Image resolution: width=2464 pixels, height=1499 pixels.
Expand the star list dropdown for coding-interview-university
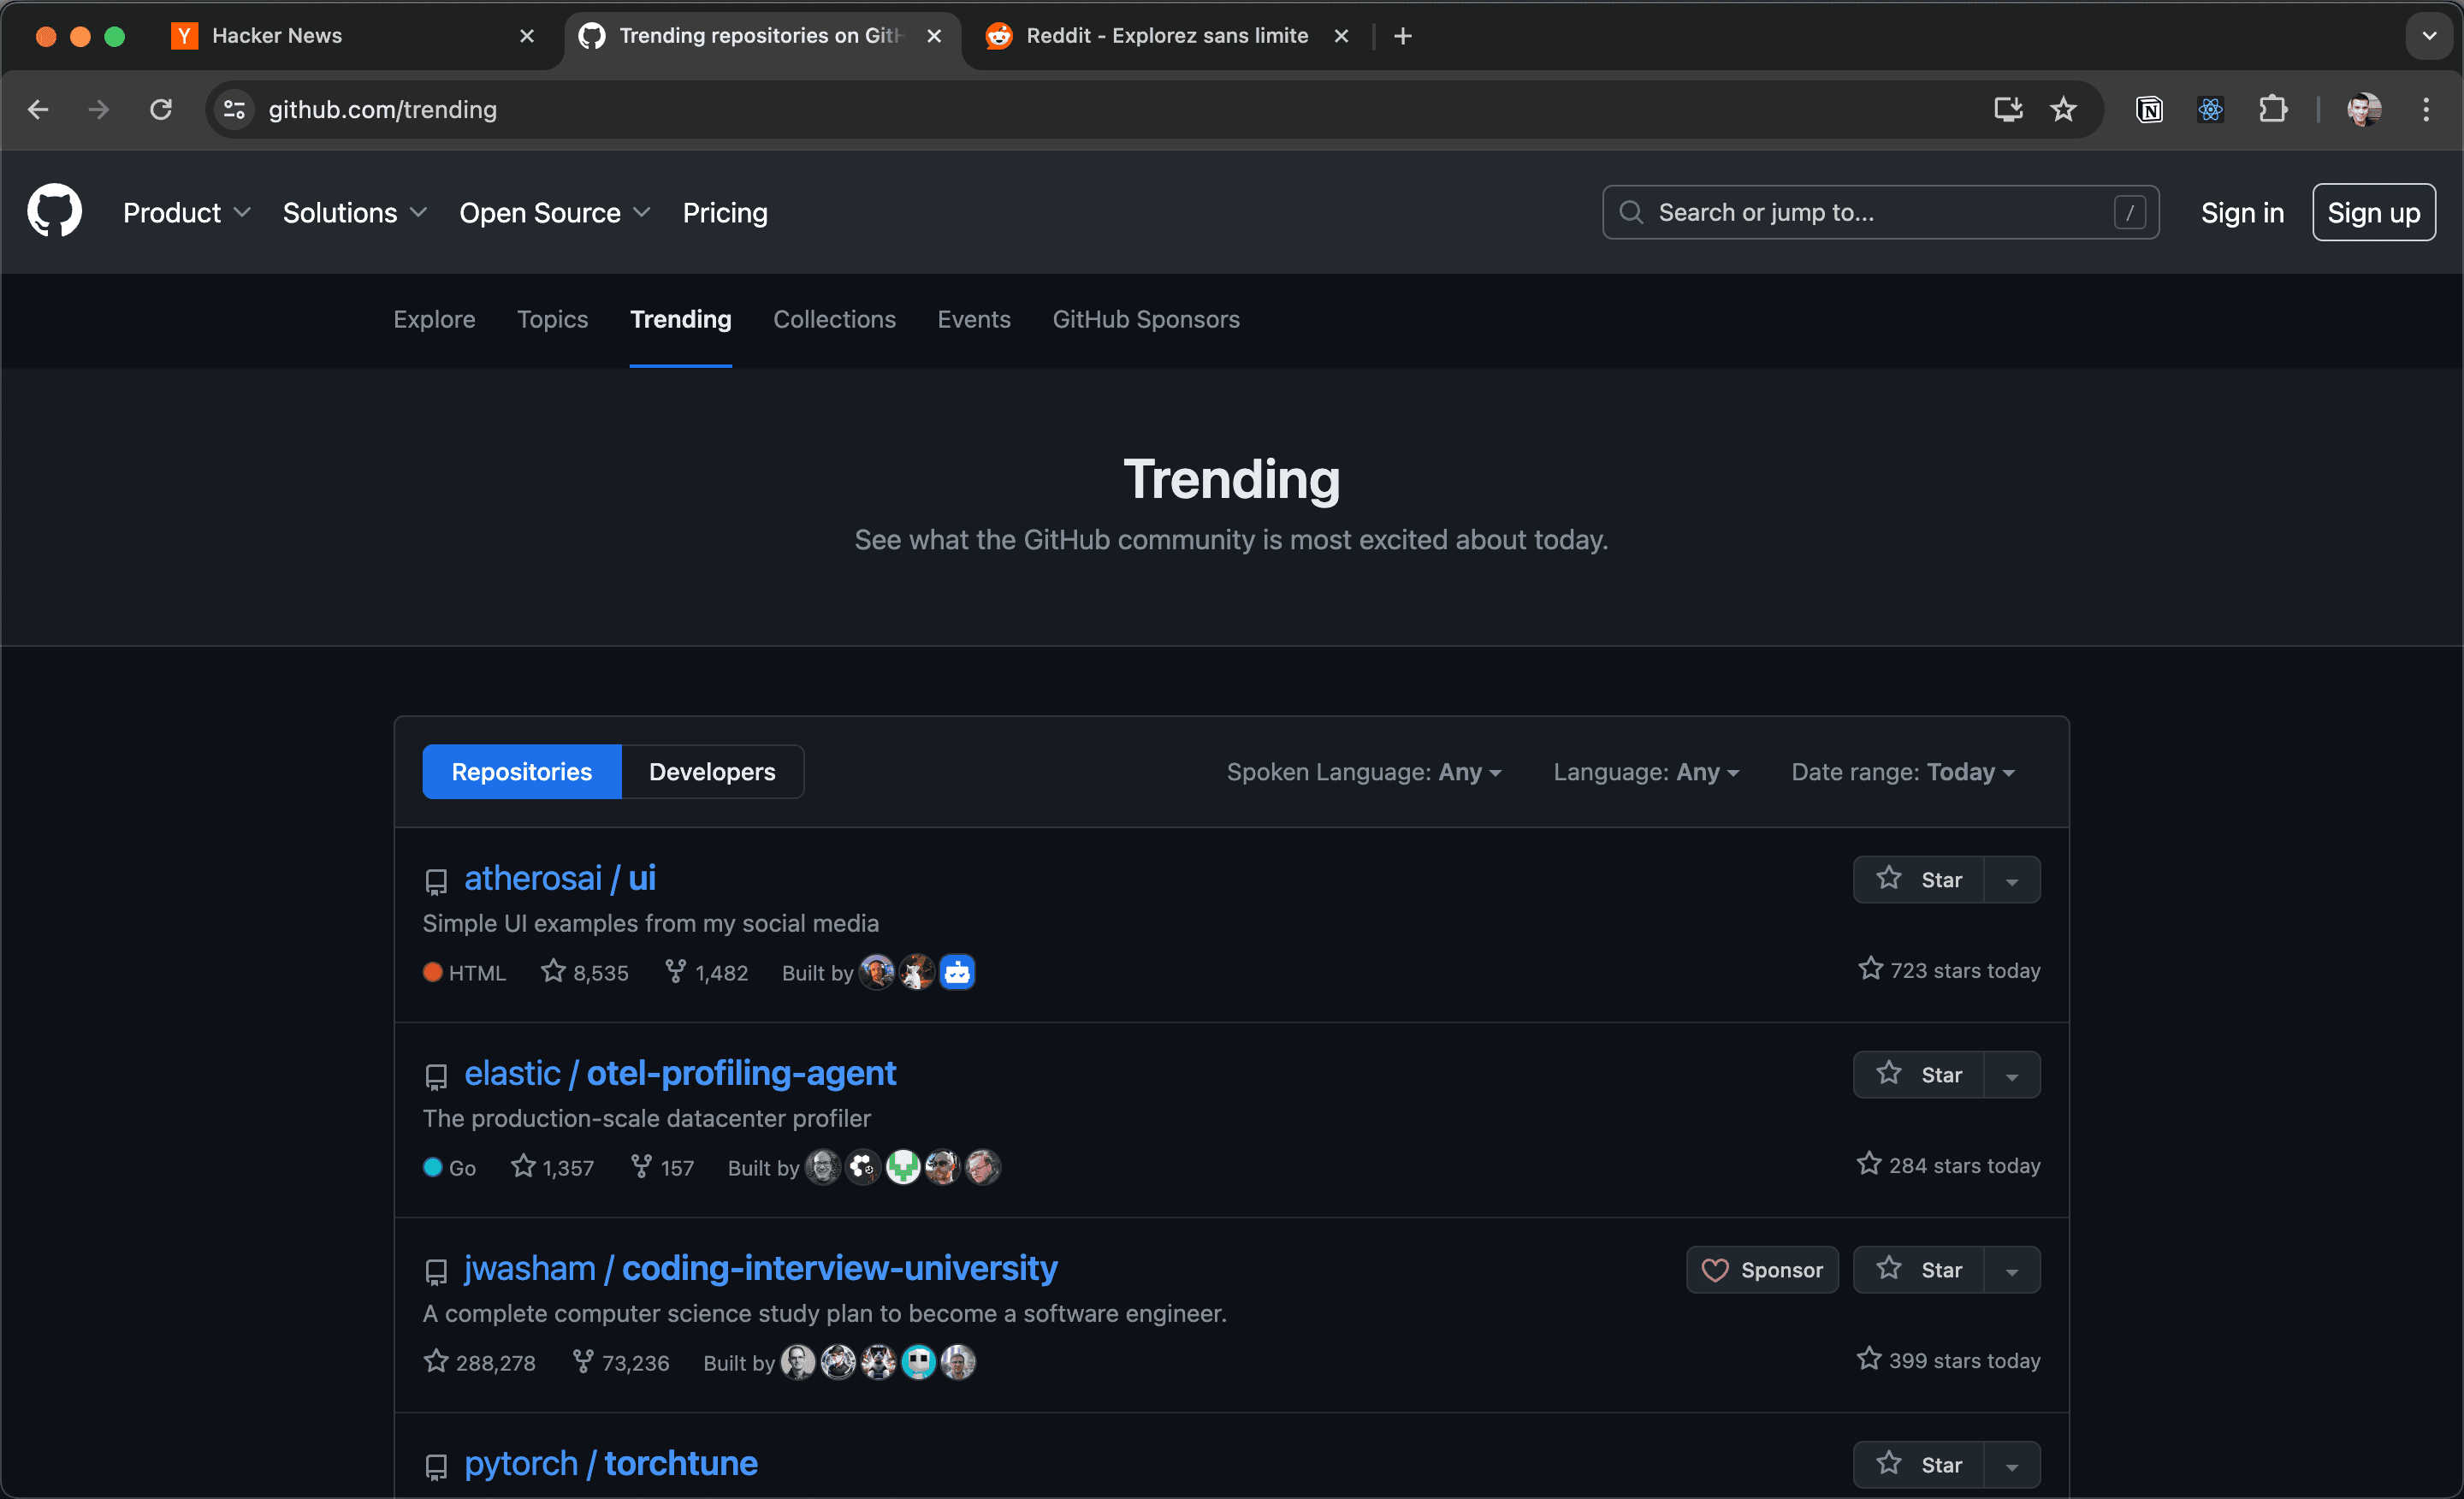pos(2012,1270)
